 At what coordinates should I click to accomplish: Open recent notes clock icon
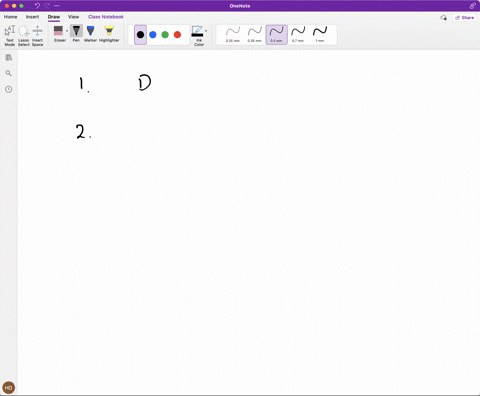coord(9,89)
